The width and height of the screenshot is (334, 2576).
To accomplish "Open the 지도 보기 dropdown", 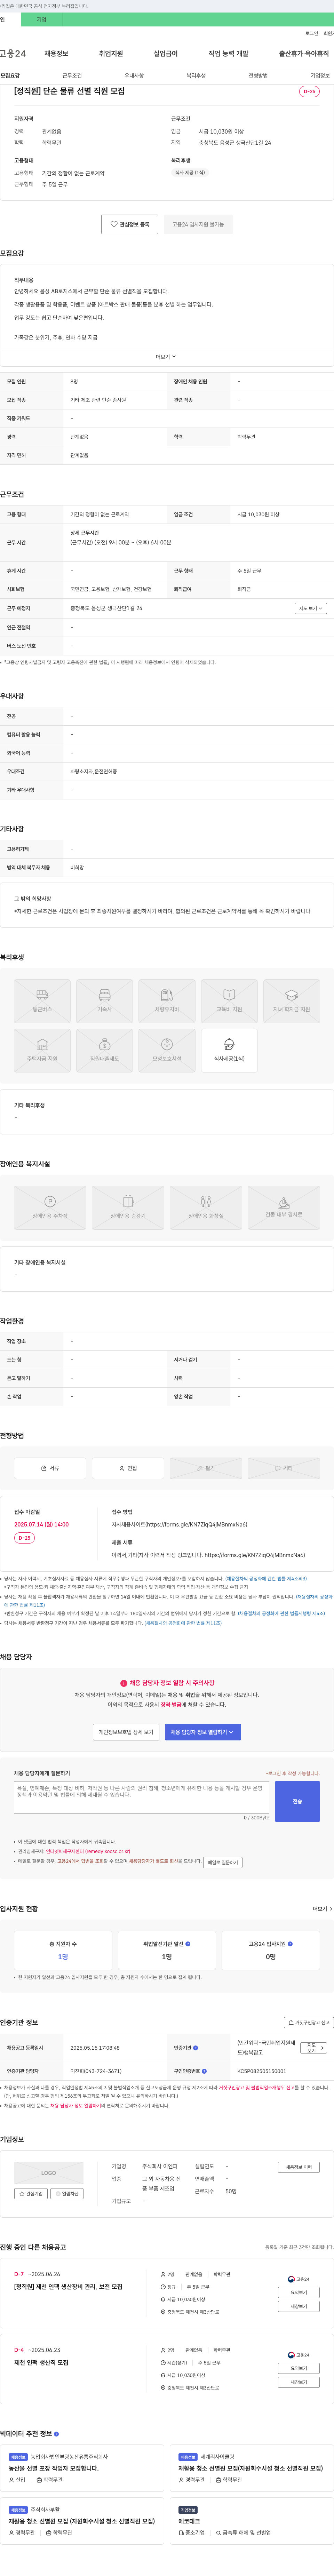I will click(x=310, y=608).
